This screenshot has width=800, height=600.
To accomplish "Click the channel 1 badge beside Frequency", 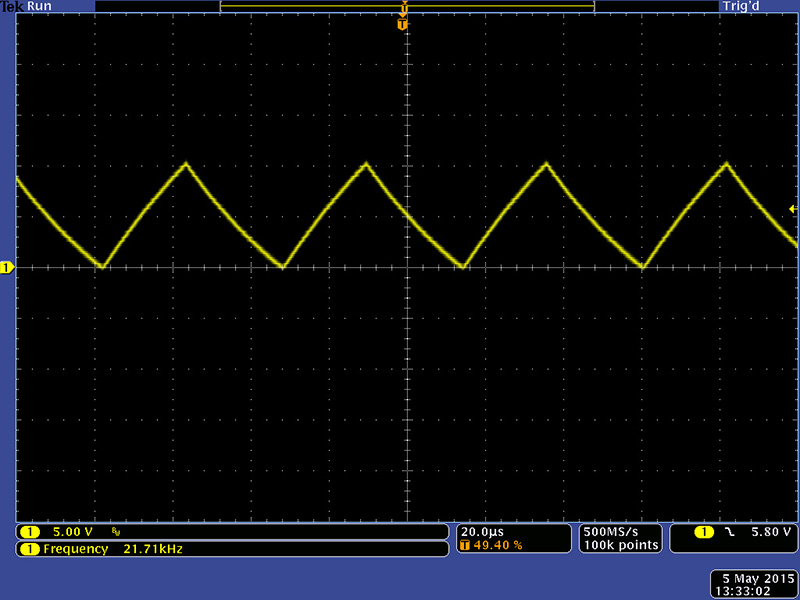I will tap(30, 549).
